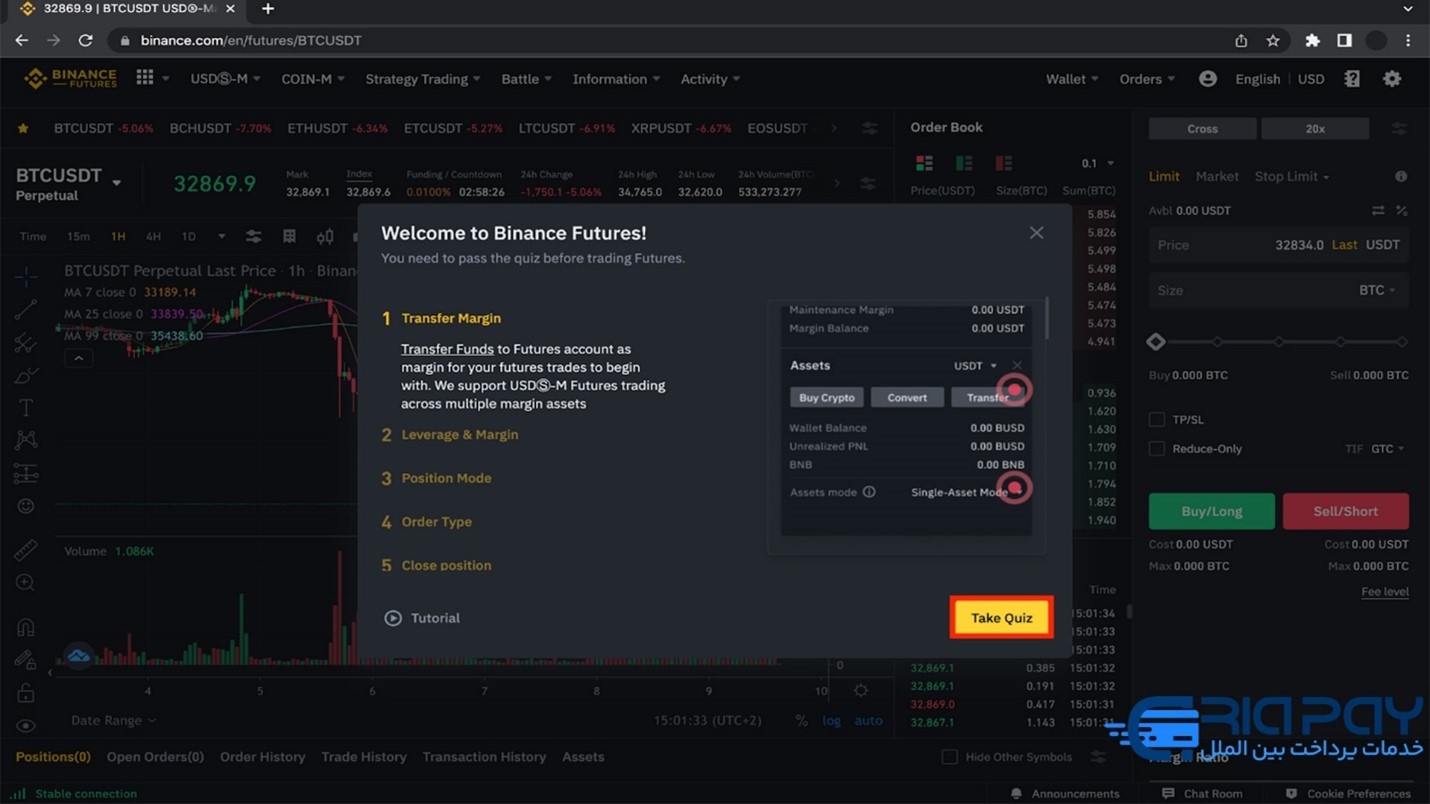
Task: Open the Size unit BTC dropdown
Action: click(1377, 290)
